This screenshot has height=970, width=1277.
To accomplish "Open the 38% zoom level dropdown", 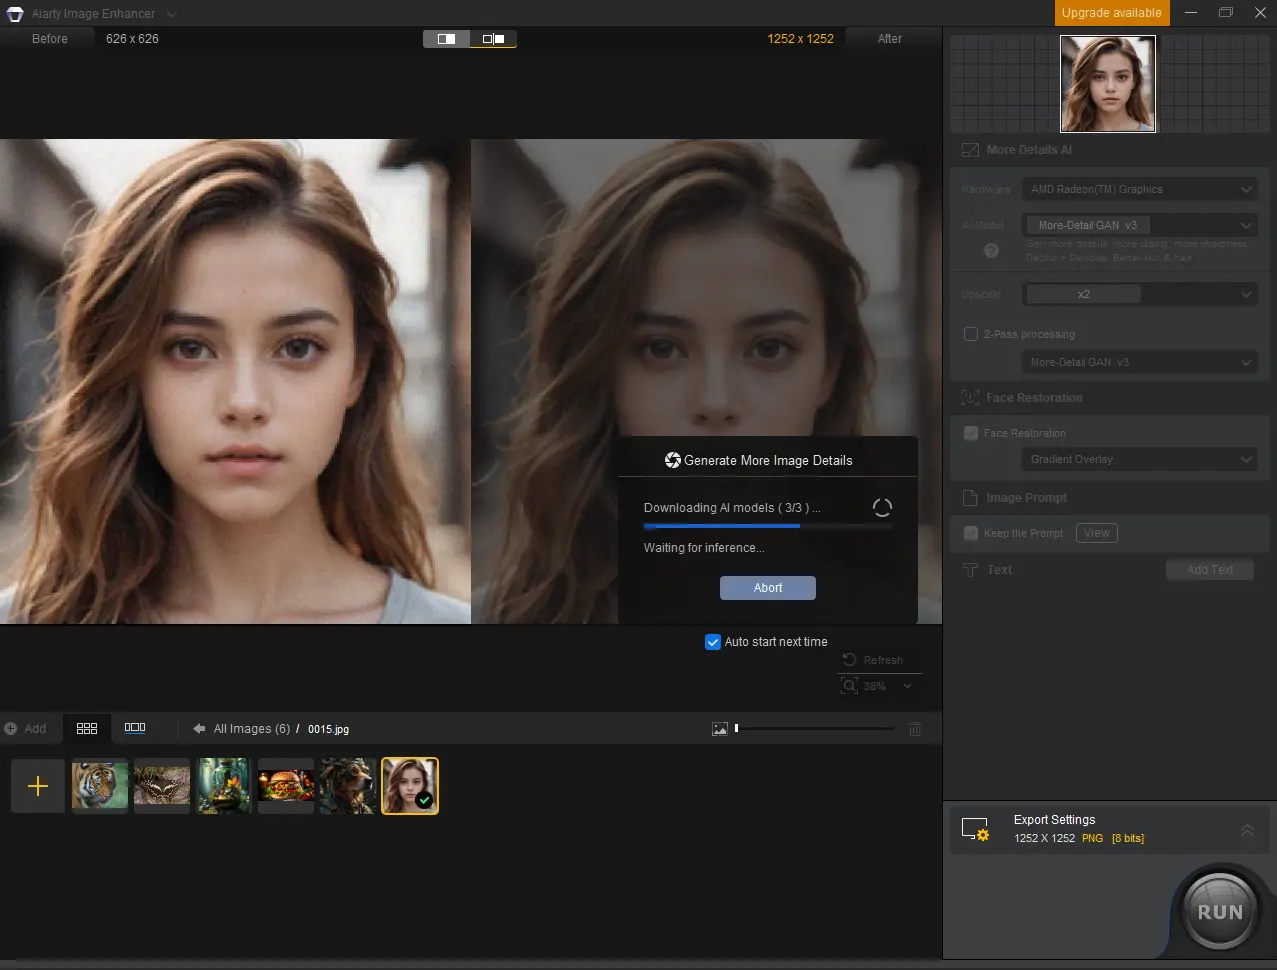I will (907, 686).
